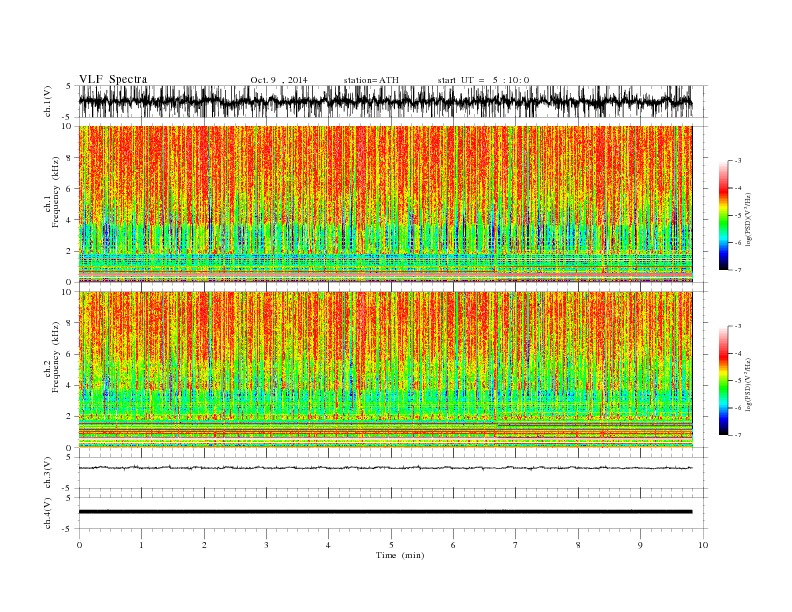Click the "-3" label on the ch.1 color bar
The height and width of the screenshot is (612, 792).
point(738,161)
